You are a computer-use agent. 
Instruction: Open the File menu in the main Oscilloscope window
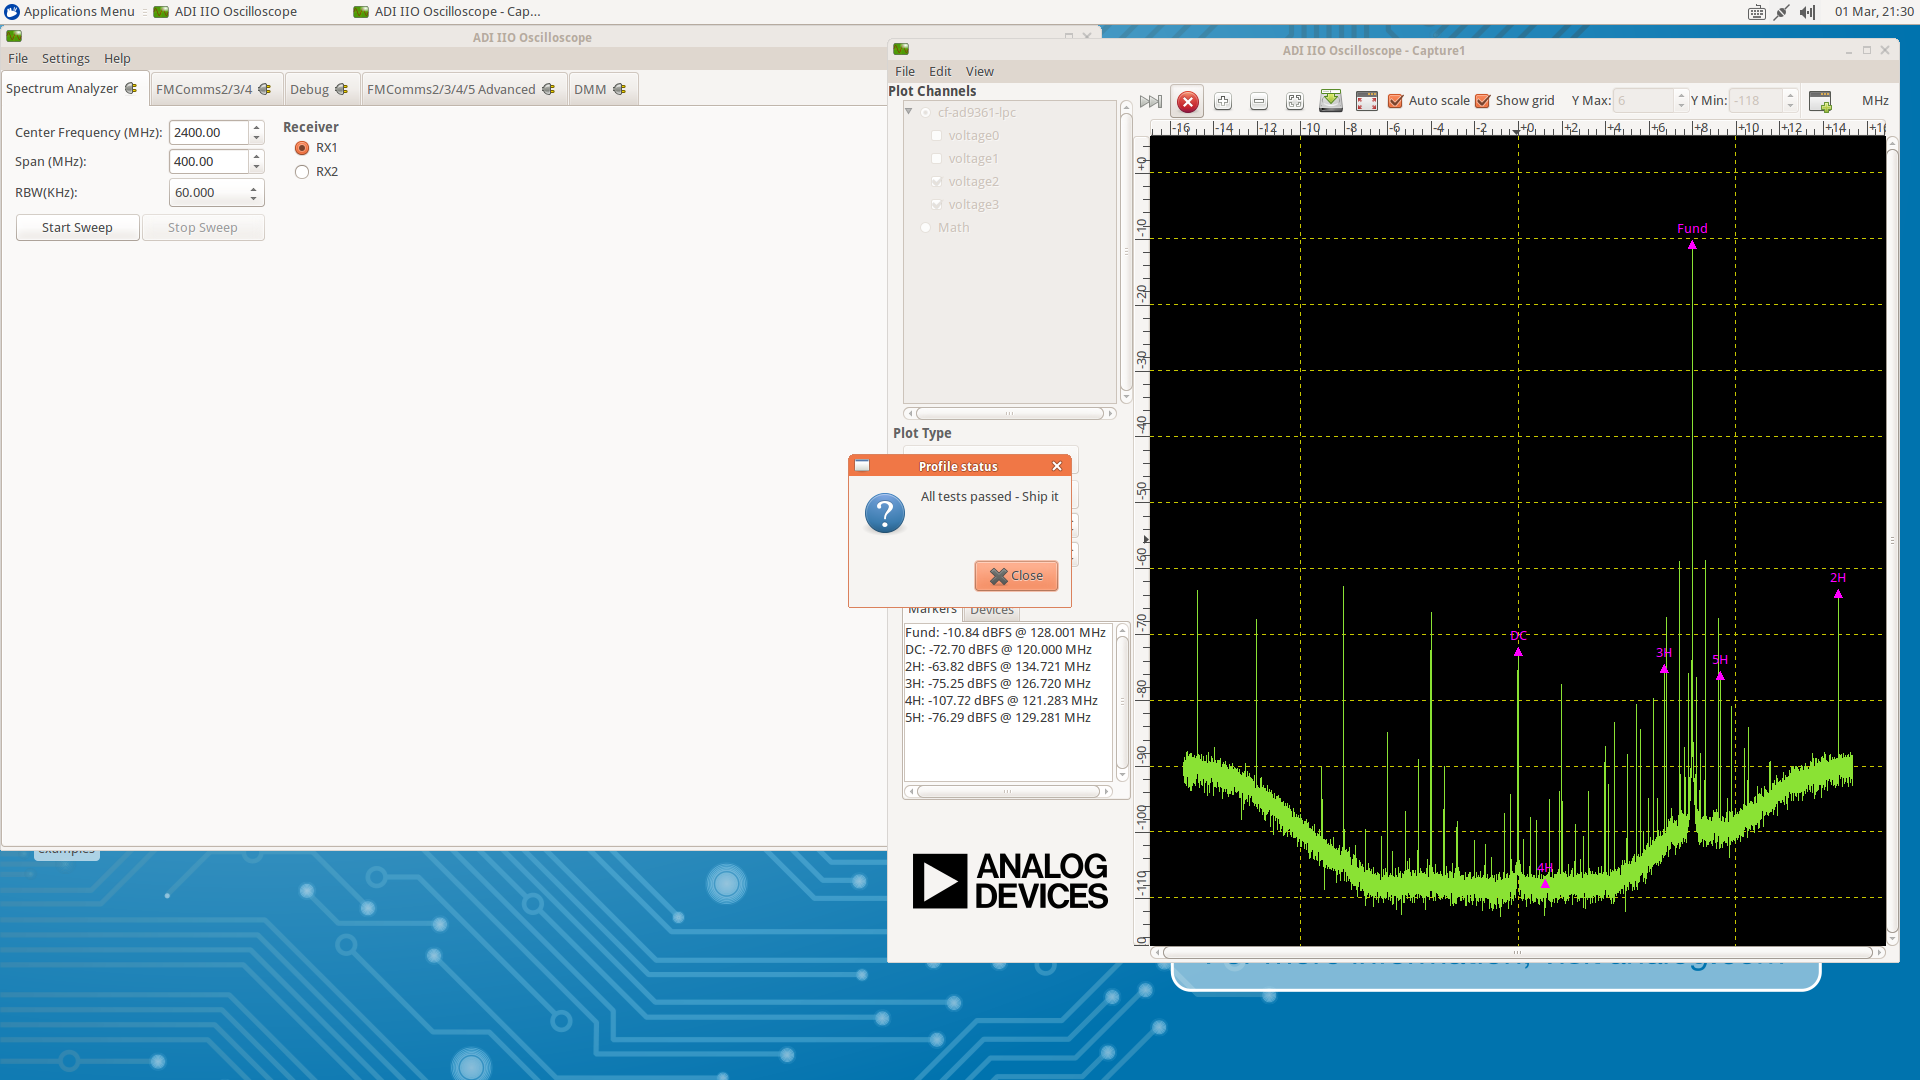18,59
